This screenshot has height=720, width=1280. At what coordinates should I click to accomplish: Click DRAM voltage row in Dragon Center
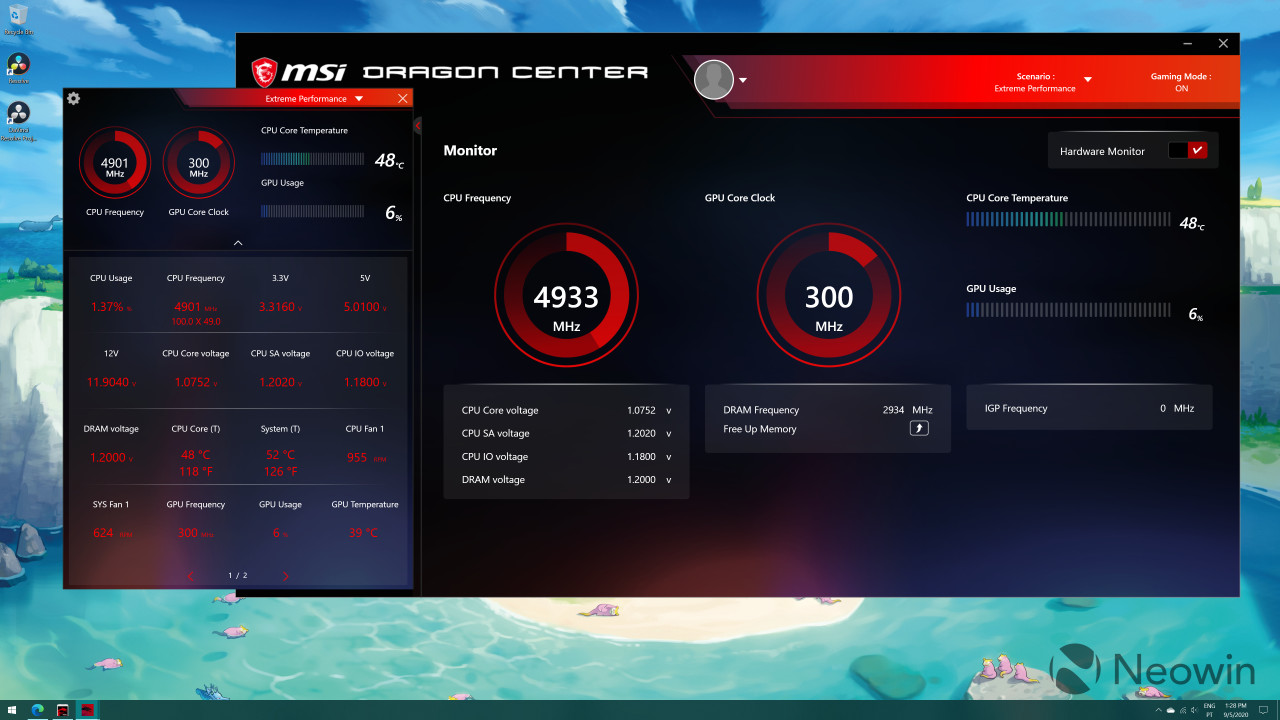(566, 480)
